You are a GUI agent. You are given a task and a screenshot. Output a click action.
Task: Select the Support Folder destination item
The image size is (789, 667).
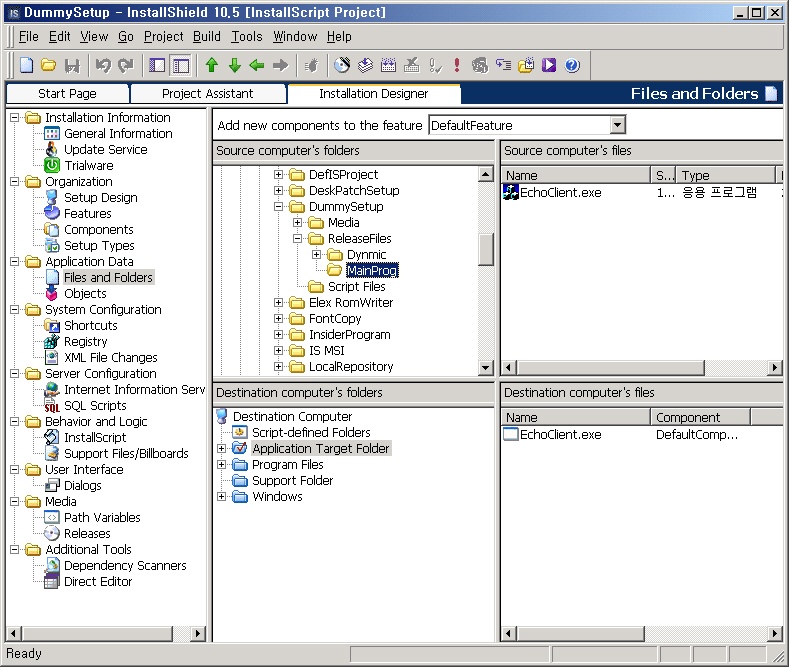[x=292, y=481]
